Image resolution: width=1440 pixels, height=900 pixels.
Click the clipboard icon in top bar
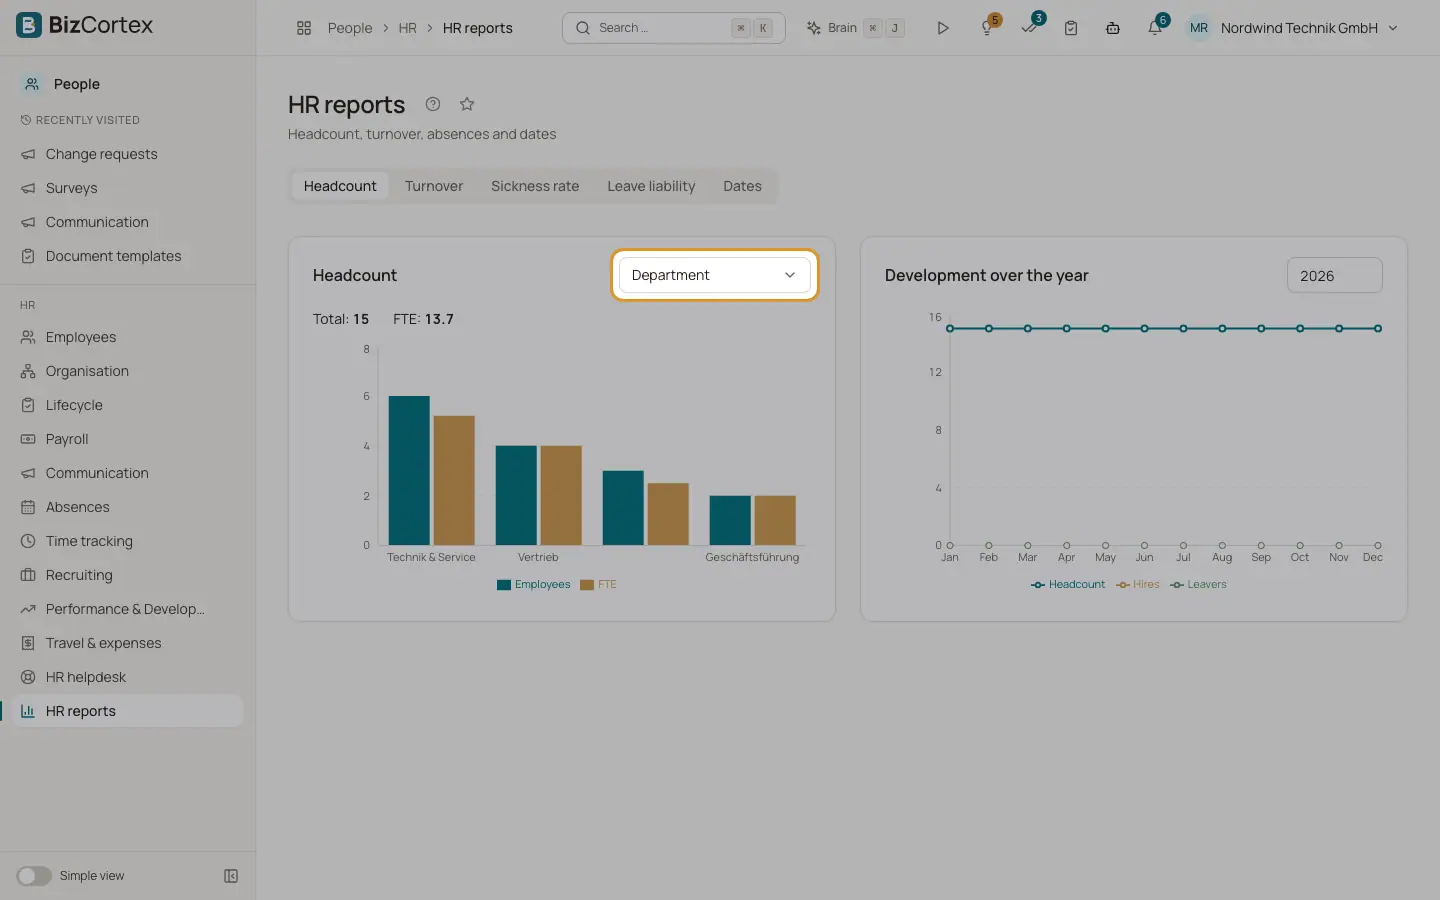click(1071, 28)
